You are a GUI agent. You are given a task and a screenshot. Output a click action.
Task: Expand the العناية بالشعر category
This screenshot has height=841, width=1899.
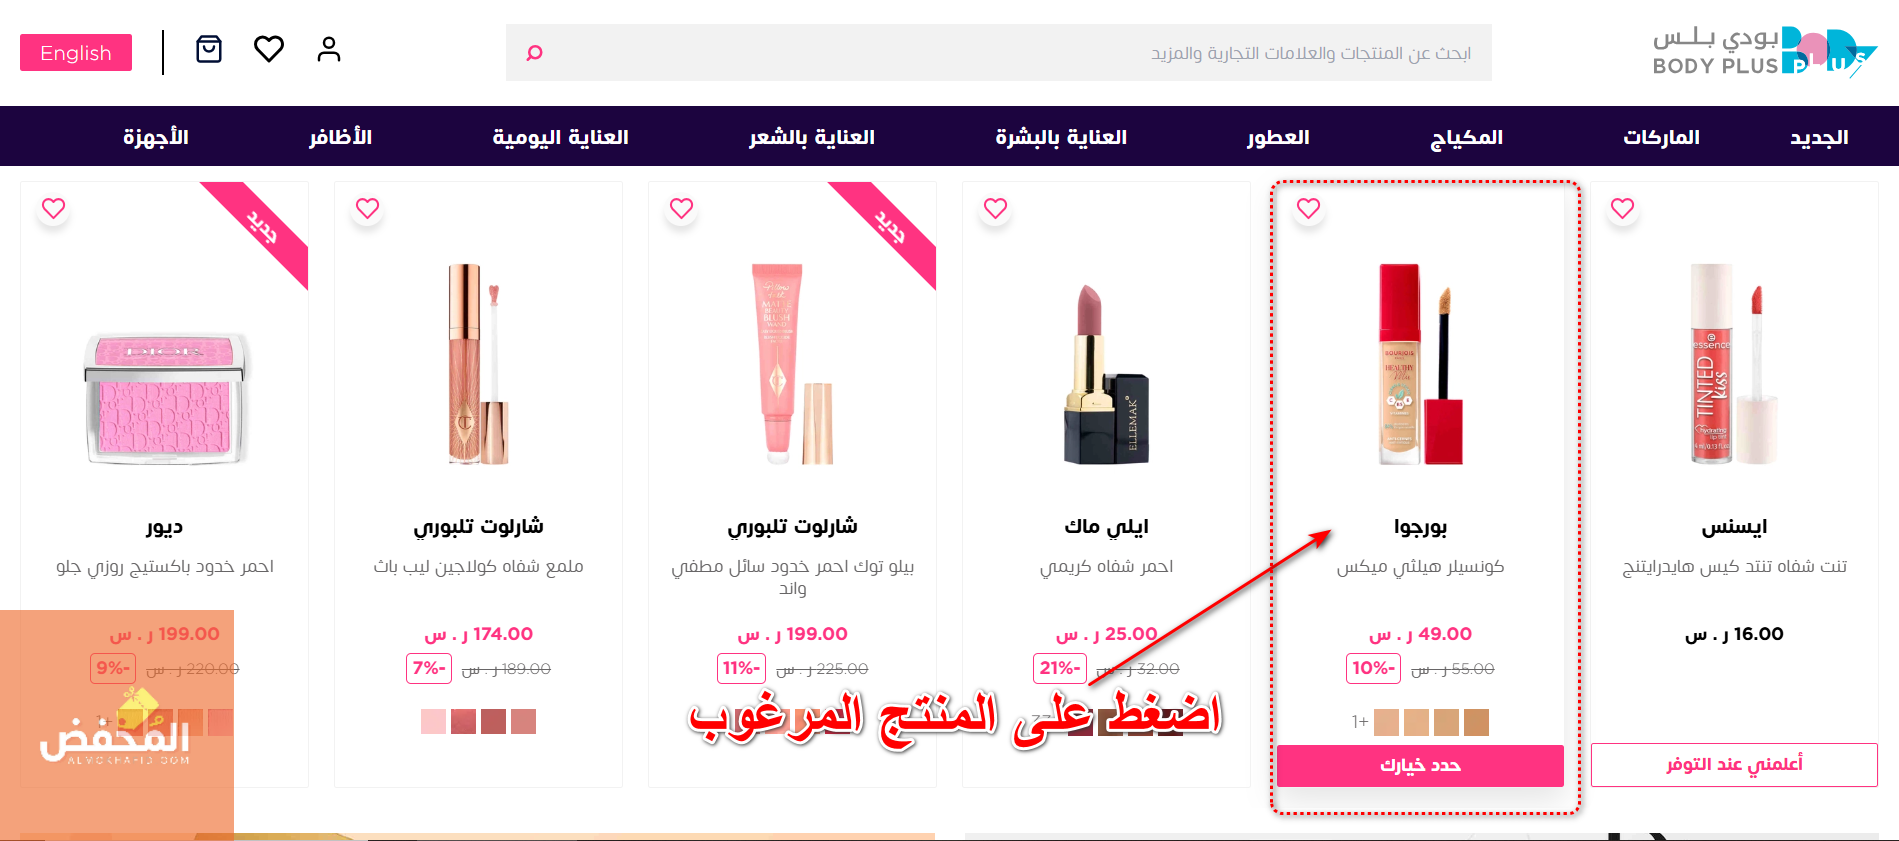click(812, 137)
